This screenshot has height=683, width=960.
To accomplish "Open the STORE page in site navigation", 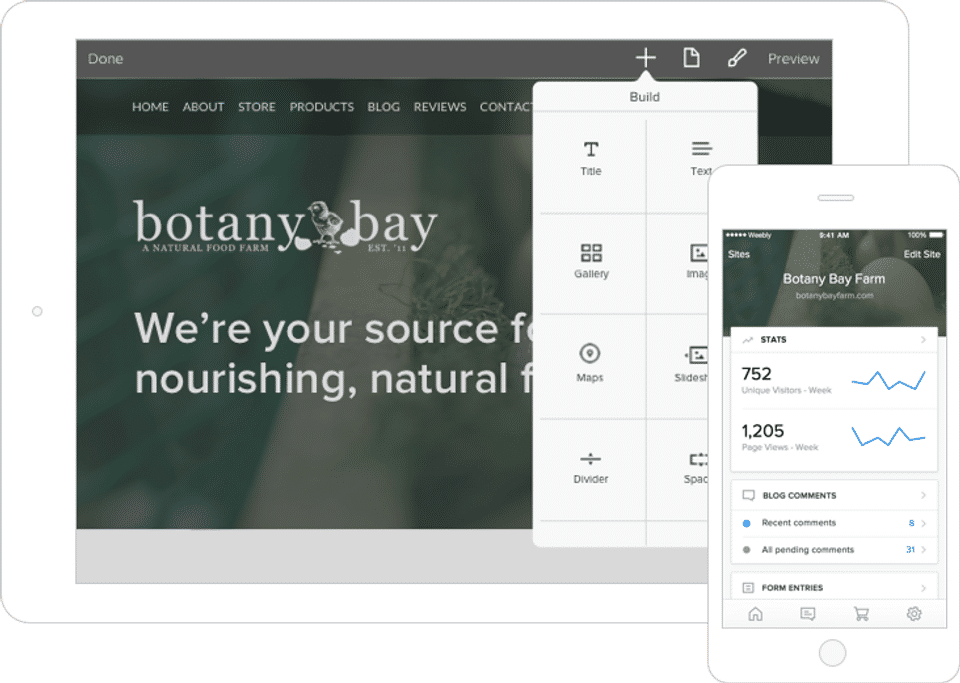I will (x=257, y=106).
